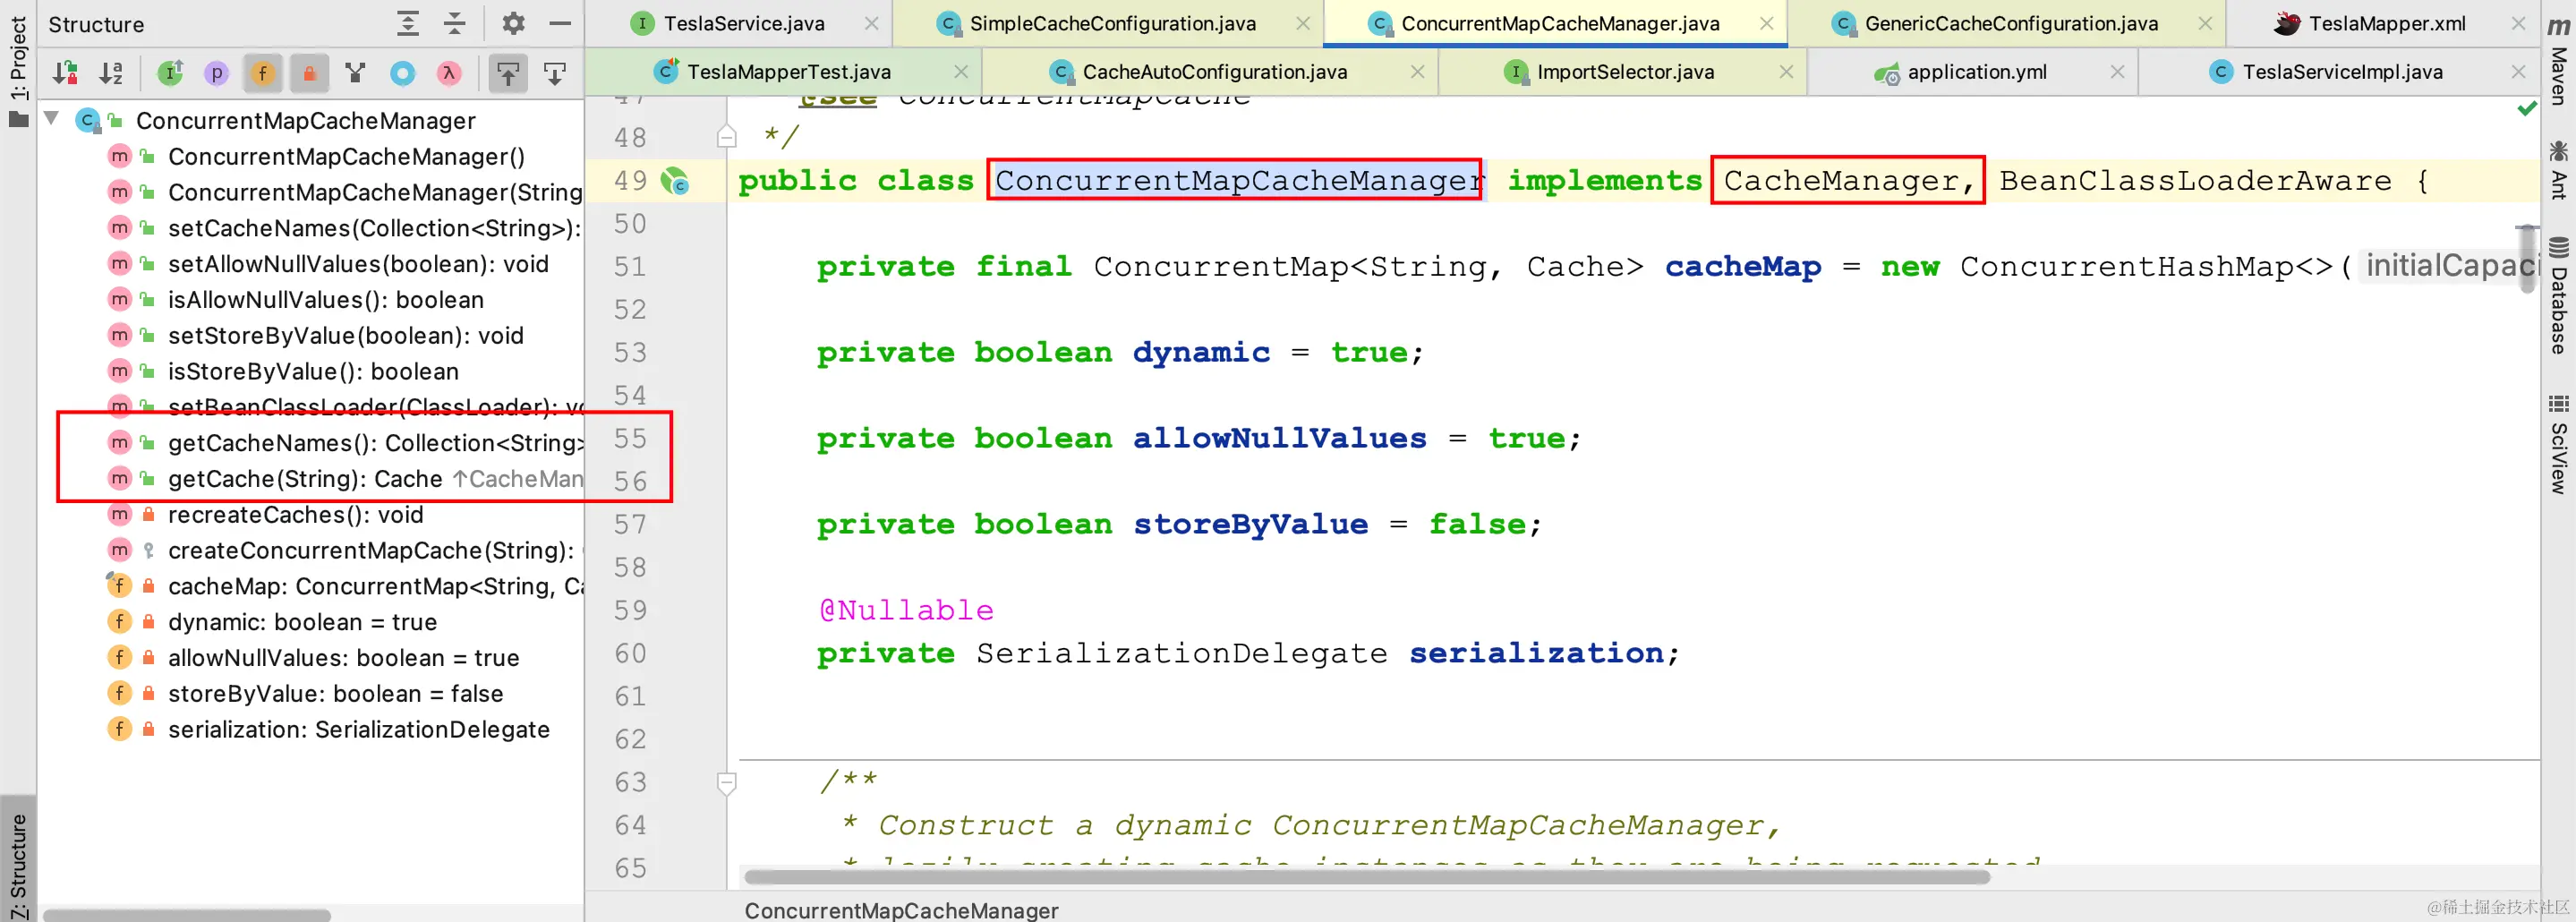Toggle Show non-public lock button
Screen dimensions: 2576x922
309,73
